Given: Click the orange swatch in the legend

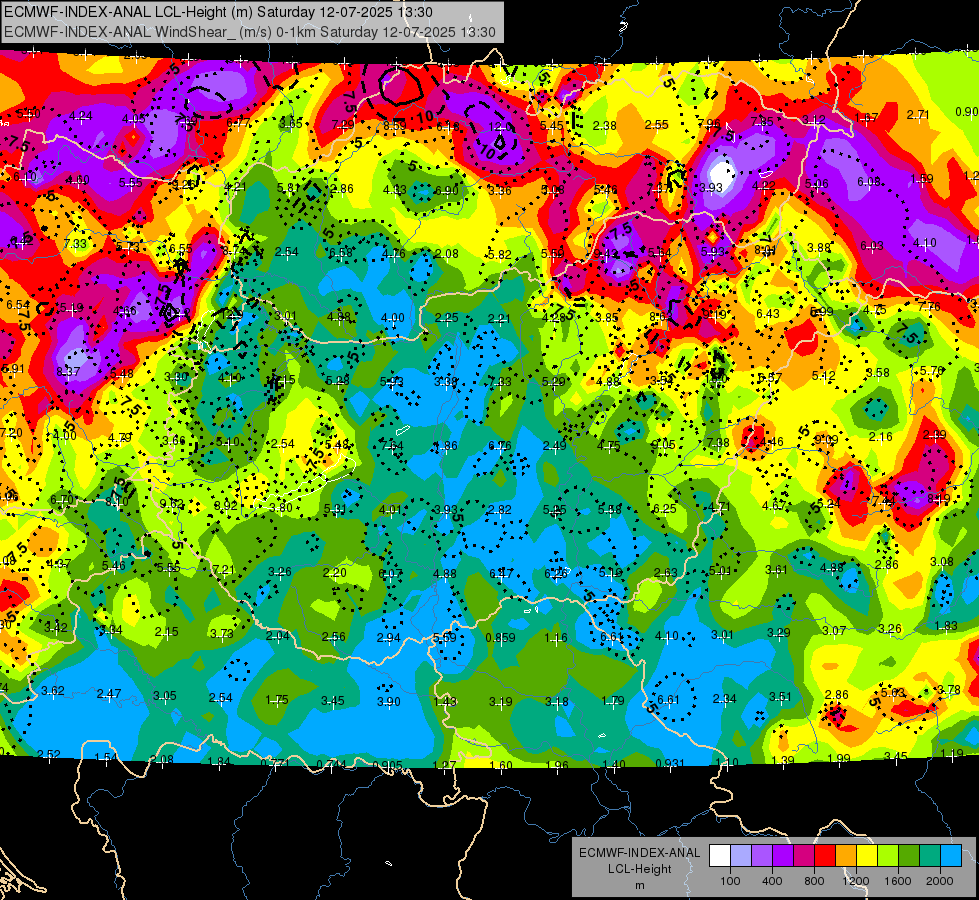Looking at the screenshot, I should (846, 856).
